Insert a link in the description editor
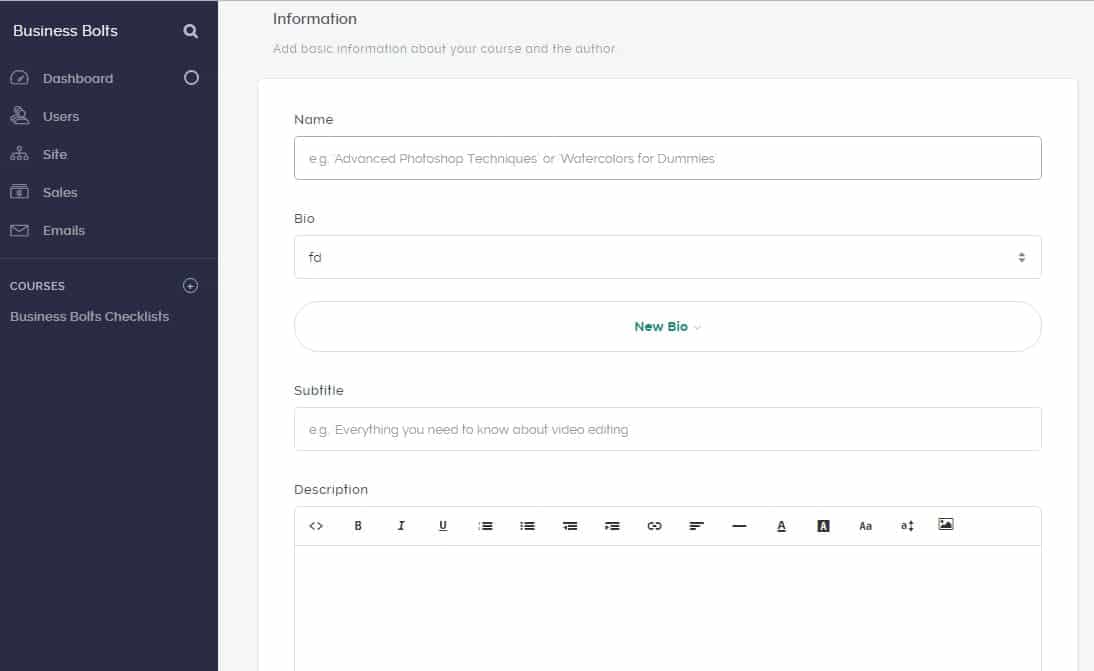Image resolution: width=1094 pixels, height=671 pixels. pos(655,526)
